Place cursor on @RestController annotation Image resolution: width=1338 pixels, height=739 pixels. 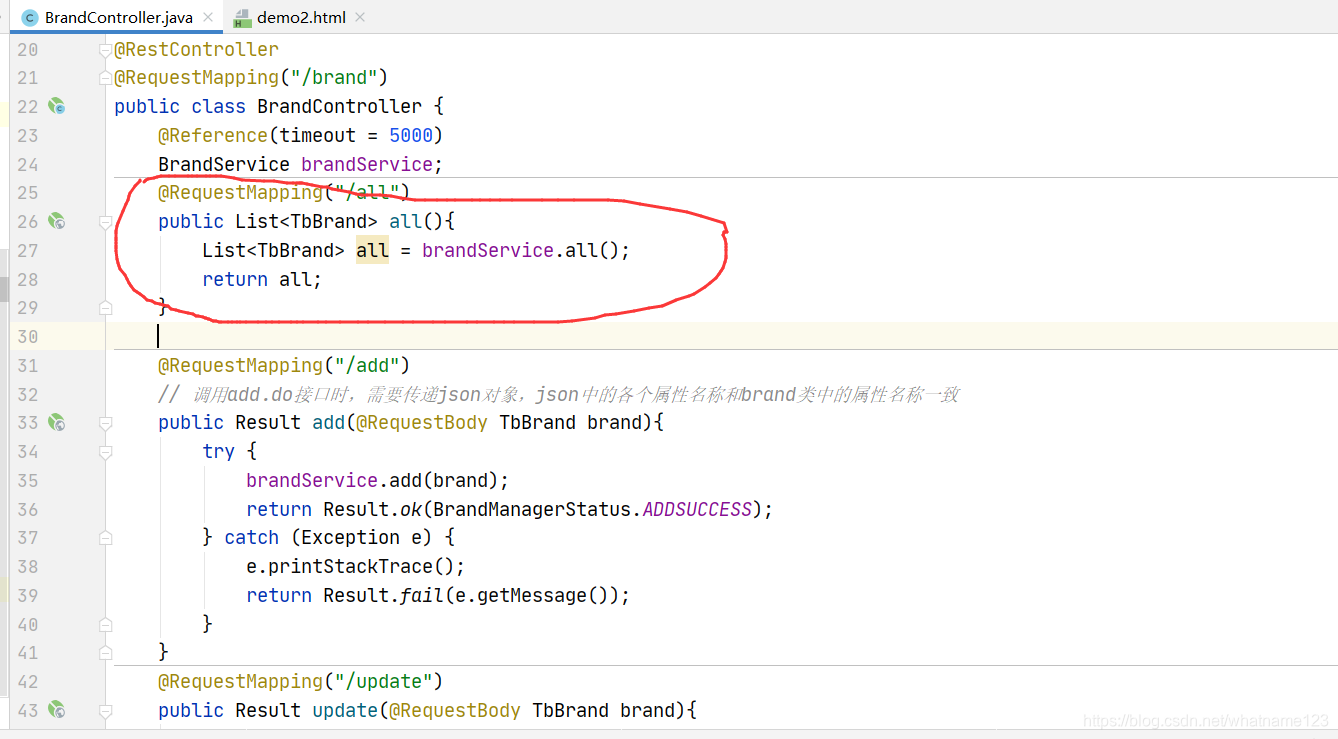pyautogui.click(x=196, y=49)
